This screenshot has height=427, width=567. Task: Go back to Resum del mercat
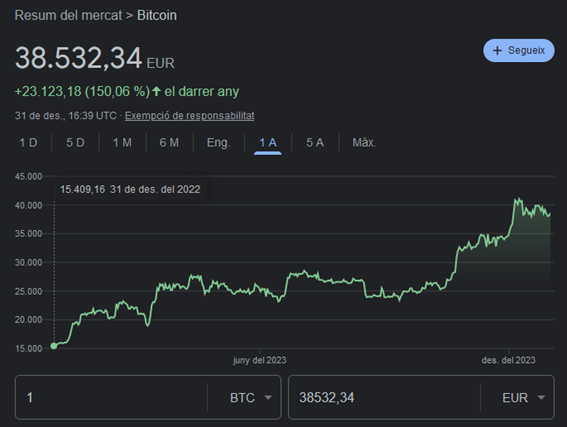click(x=68, y=15)
